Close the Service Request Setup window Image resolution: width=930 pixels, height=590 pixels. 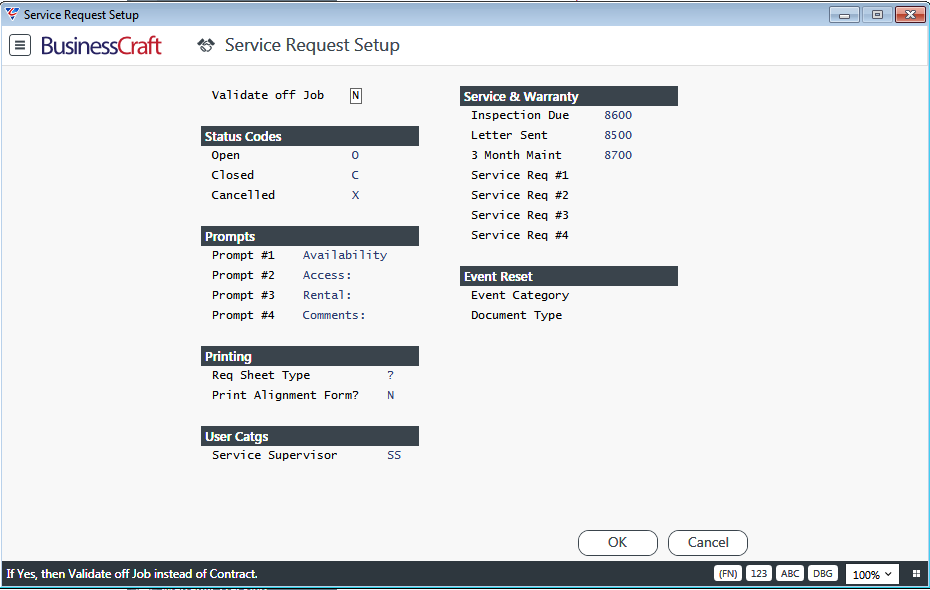(x=910, y=15)
